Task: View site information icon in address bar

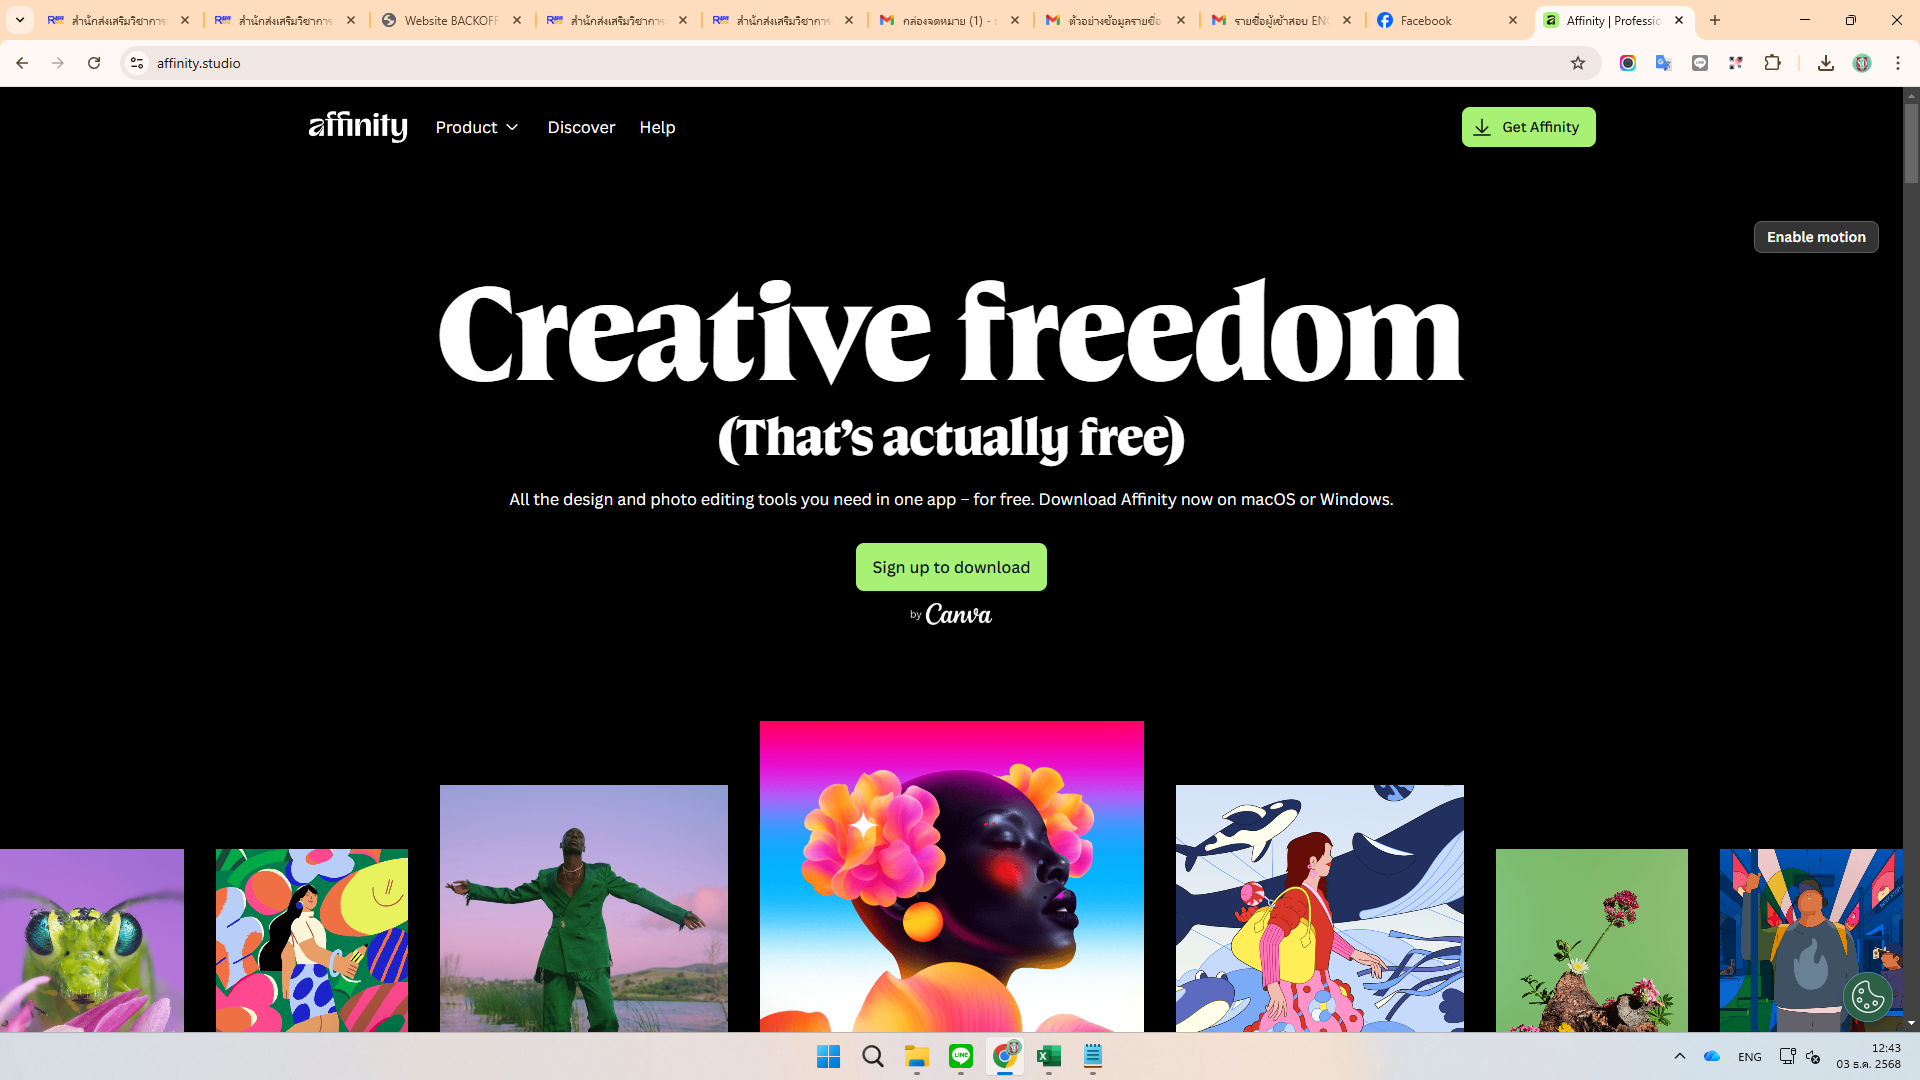Action: (x=137, y=63)
